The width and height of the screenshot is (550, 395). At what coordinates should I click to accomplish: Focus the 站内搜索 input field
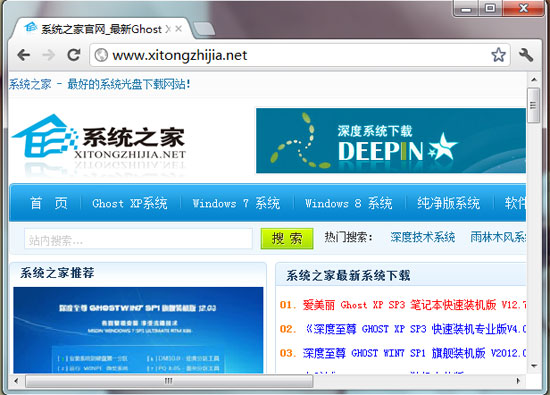coord(138,239)
